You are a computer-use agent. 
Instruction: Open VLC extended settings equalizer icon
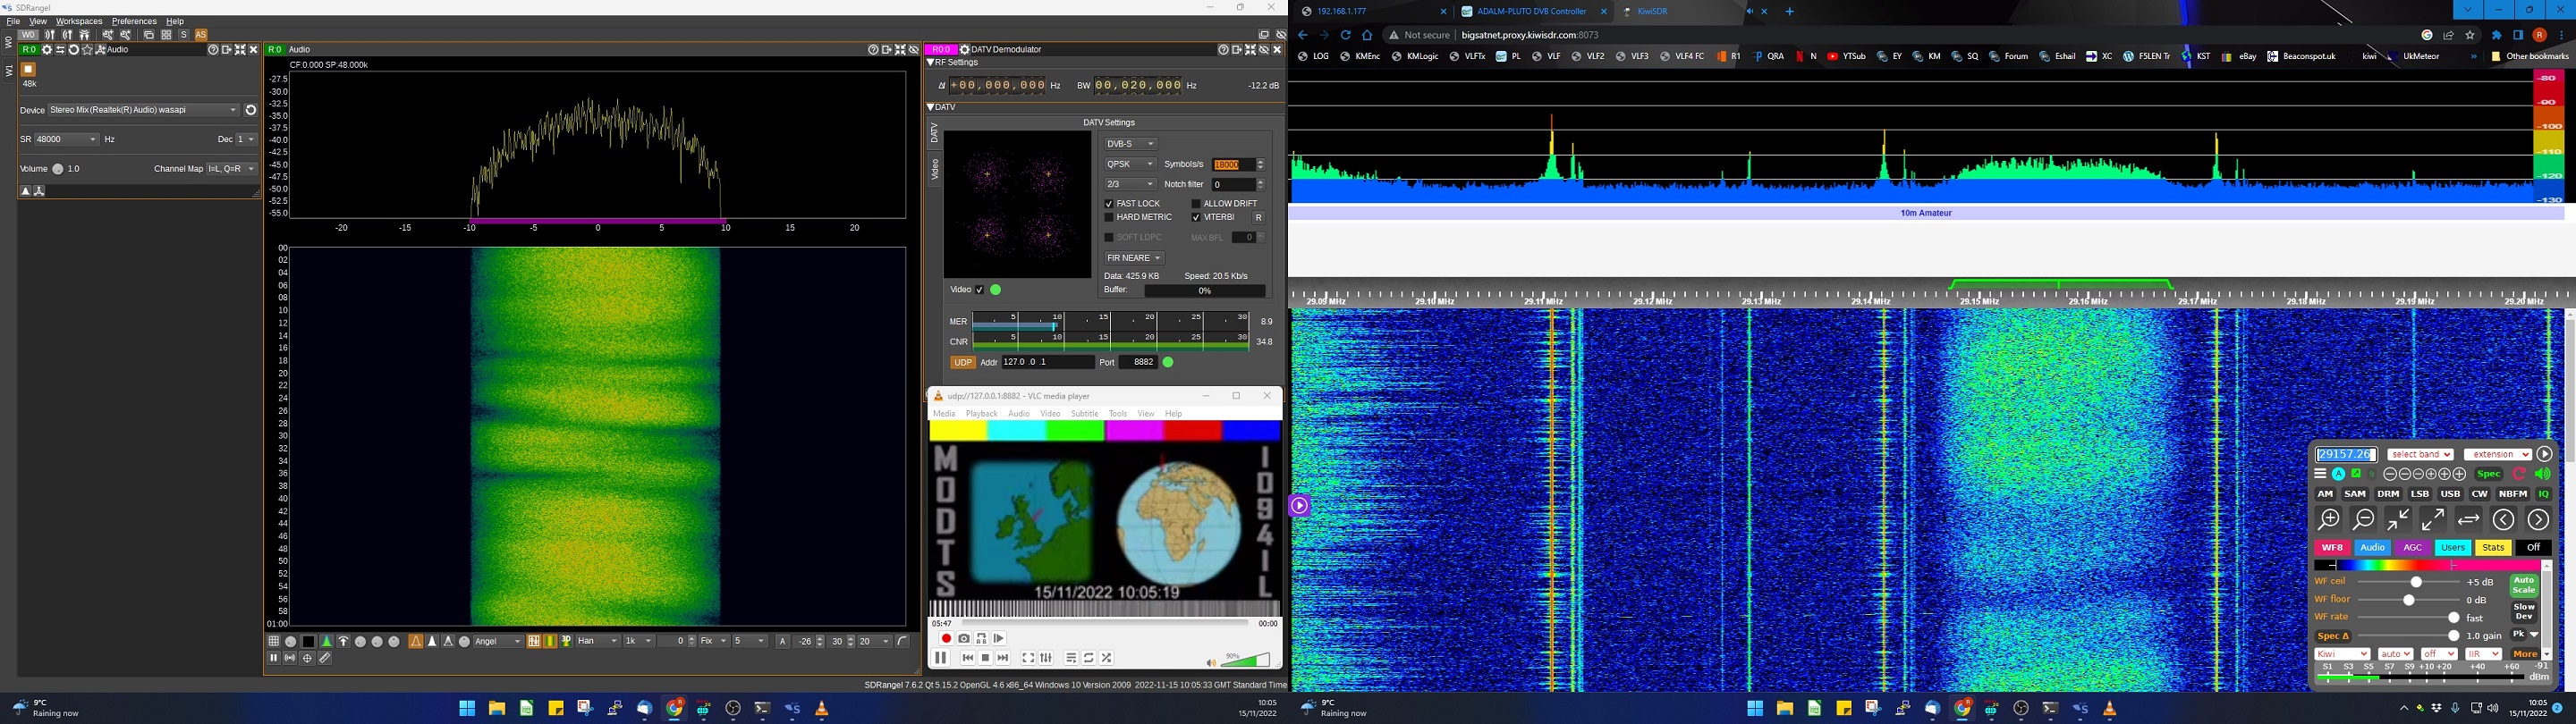click(x=1046, y=658)
